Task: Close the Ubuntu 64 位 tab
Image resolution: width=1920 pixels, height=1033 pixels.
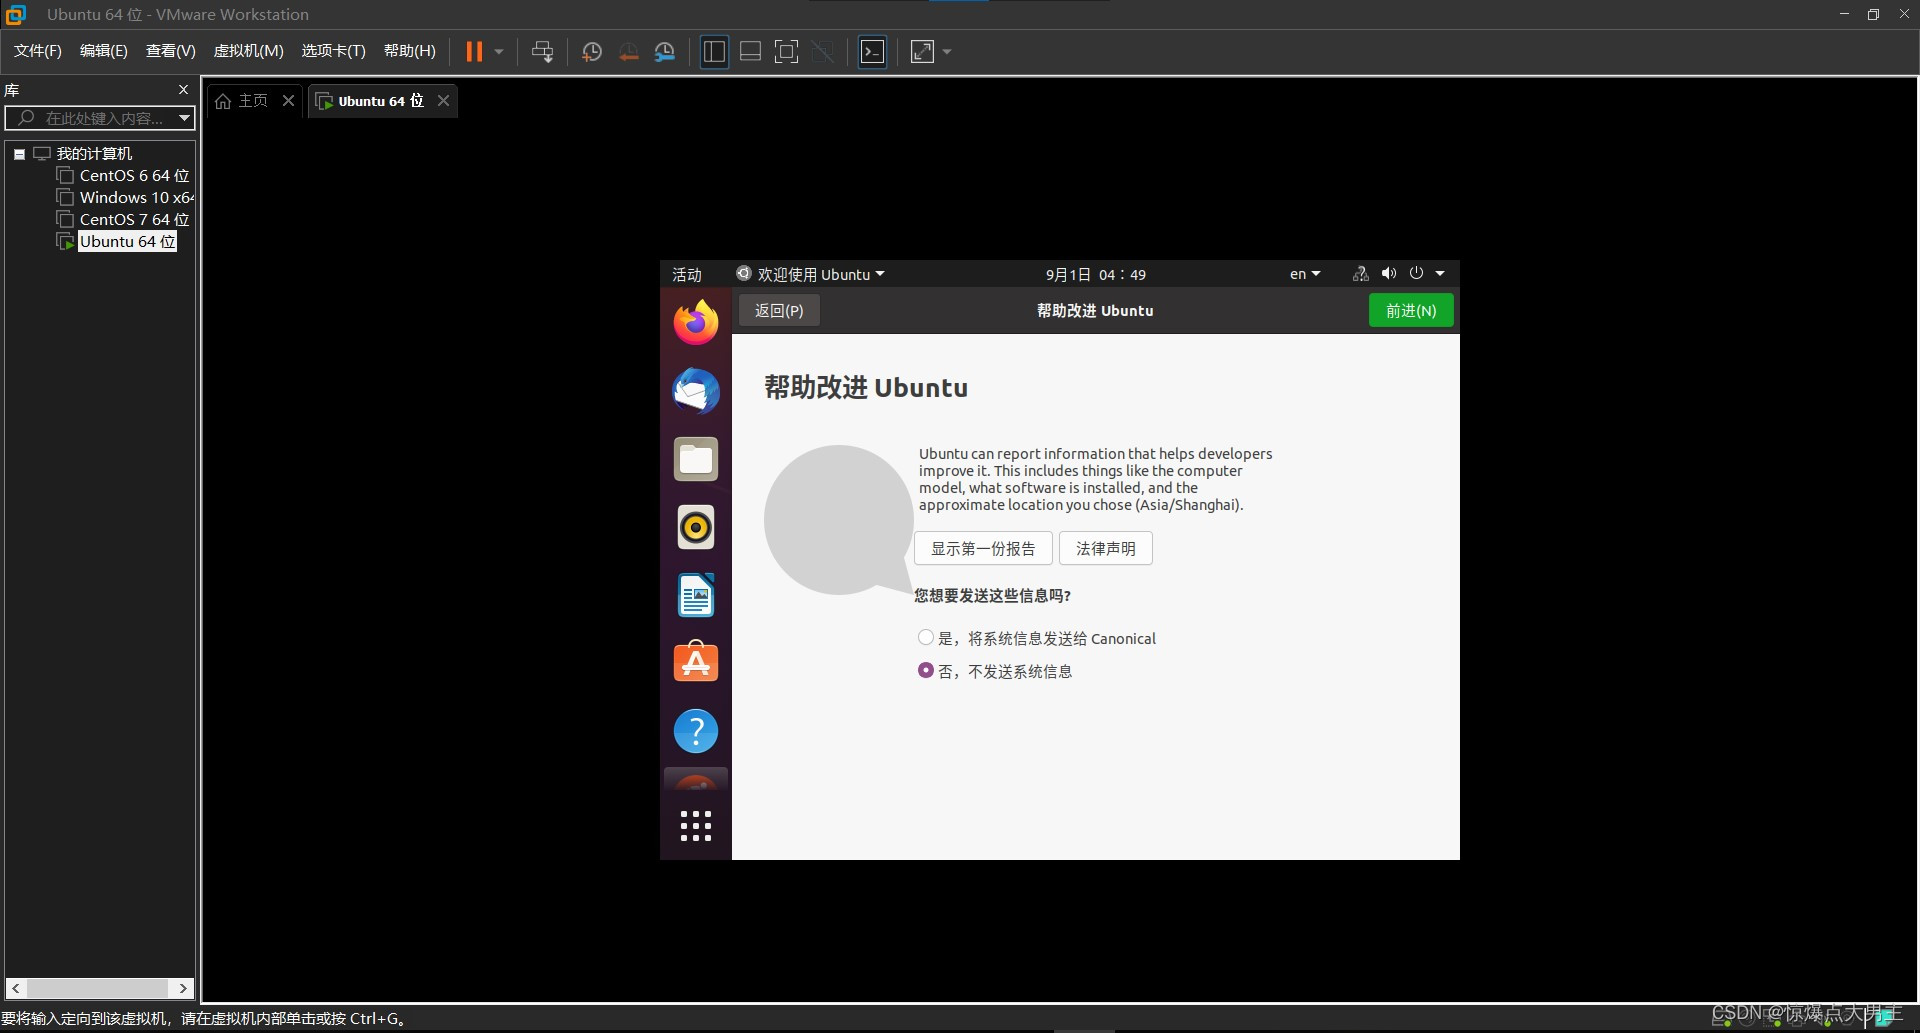Action: point(443,101)
